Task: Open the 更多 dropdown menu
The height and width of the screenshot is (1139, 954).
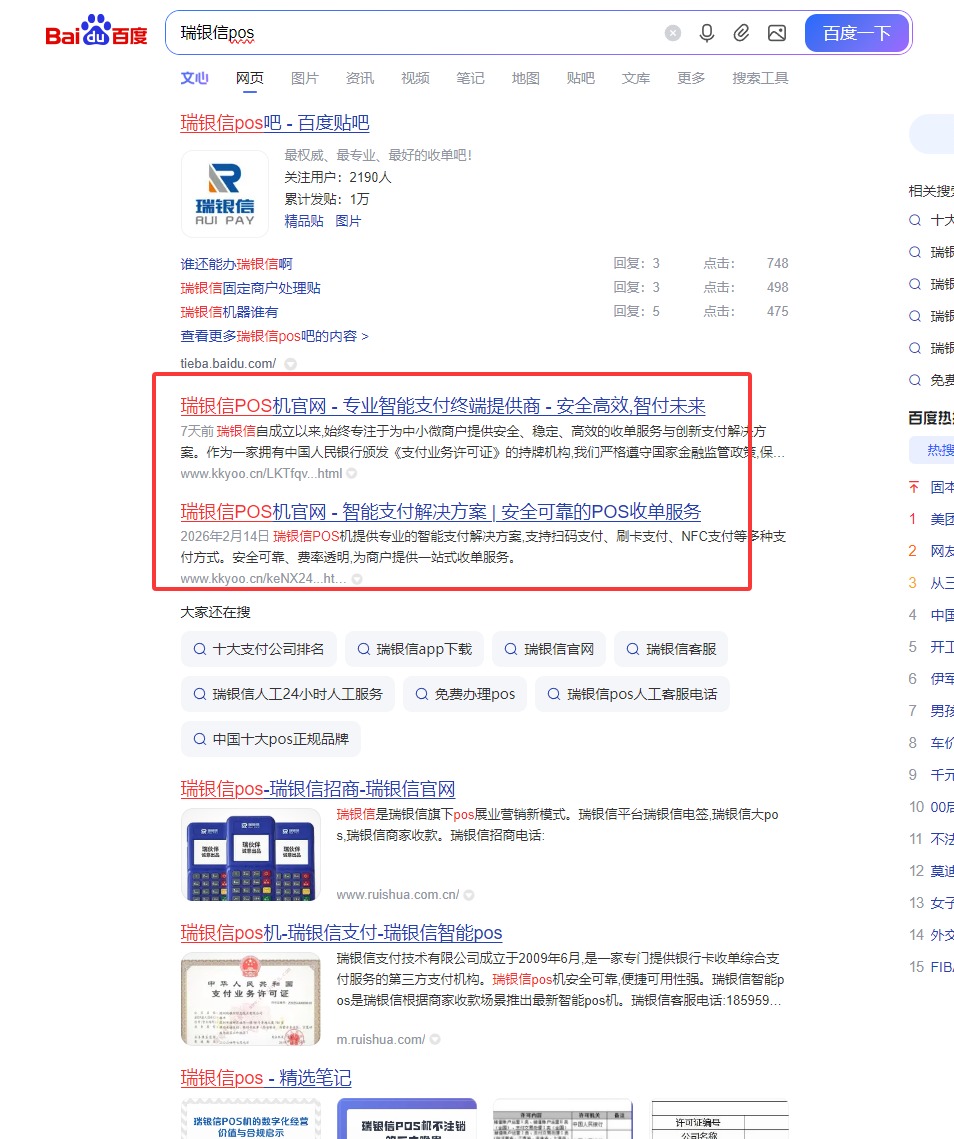Action: point(690,78)
